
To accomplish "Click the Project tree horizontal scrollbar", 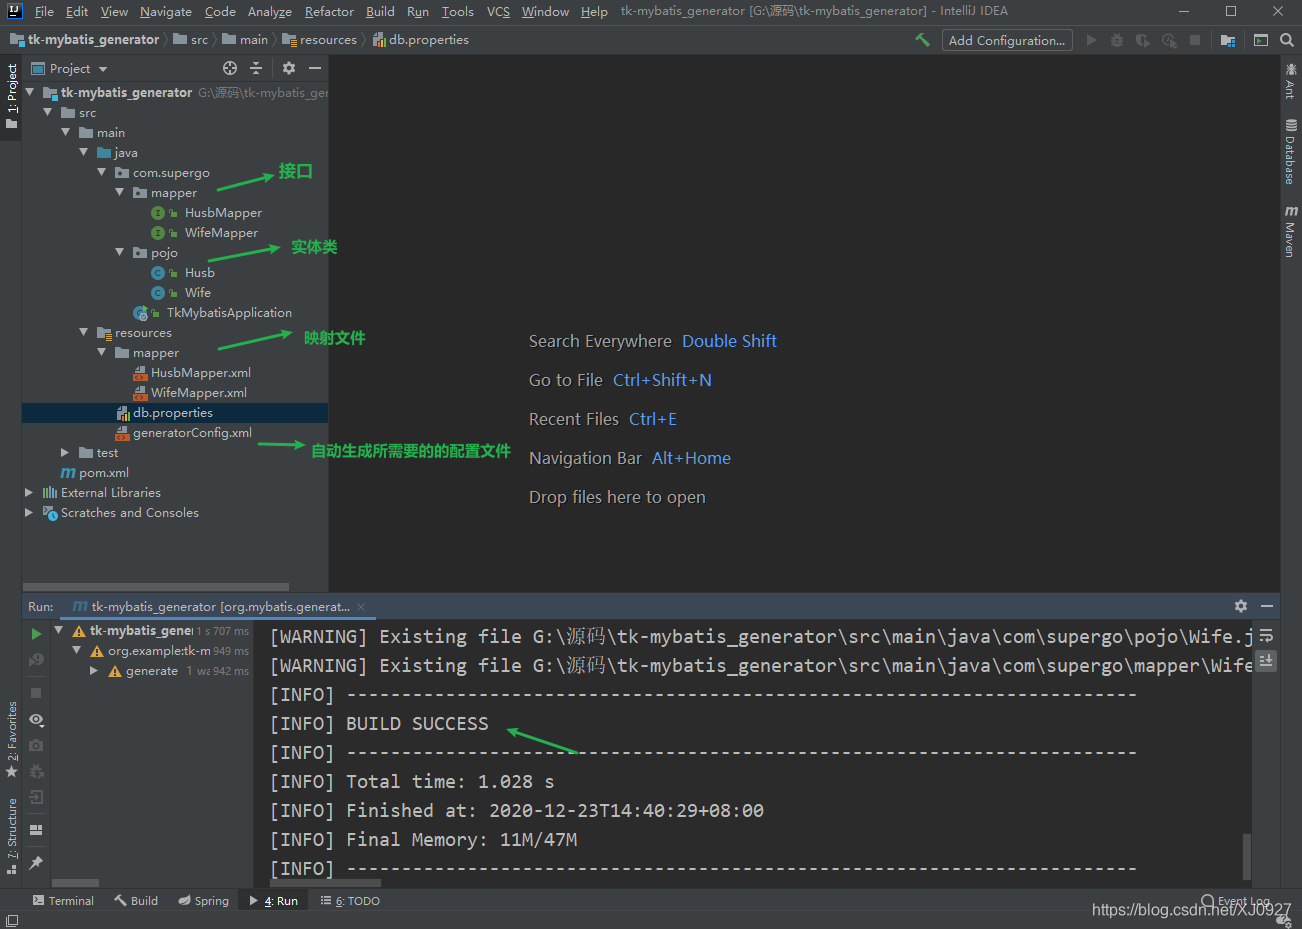I will [156, 587].
